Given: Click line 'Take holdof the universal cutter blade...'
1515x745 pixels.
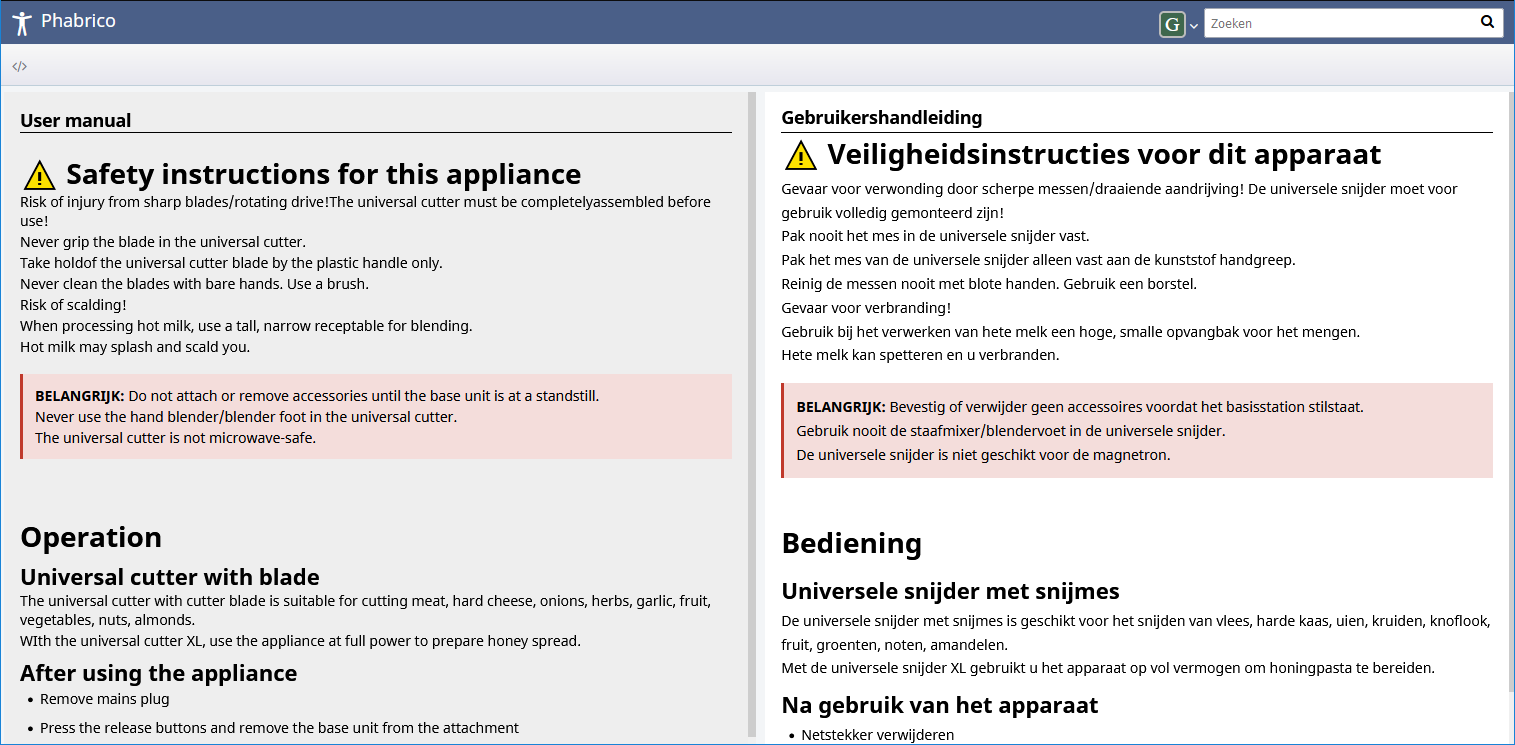Looking at the screenshot, I should point(231,263).
